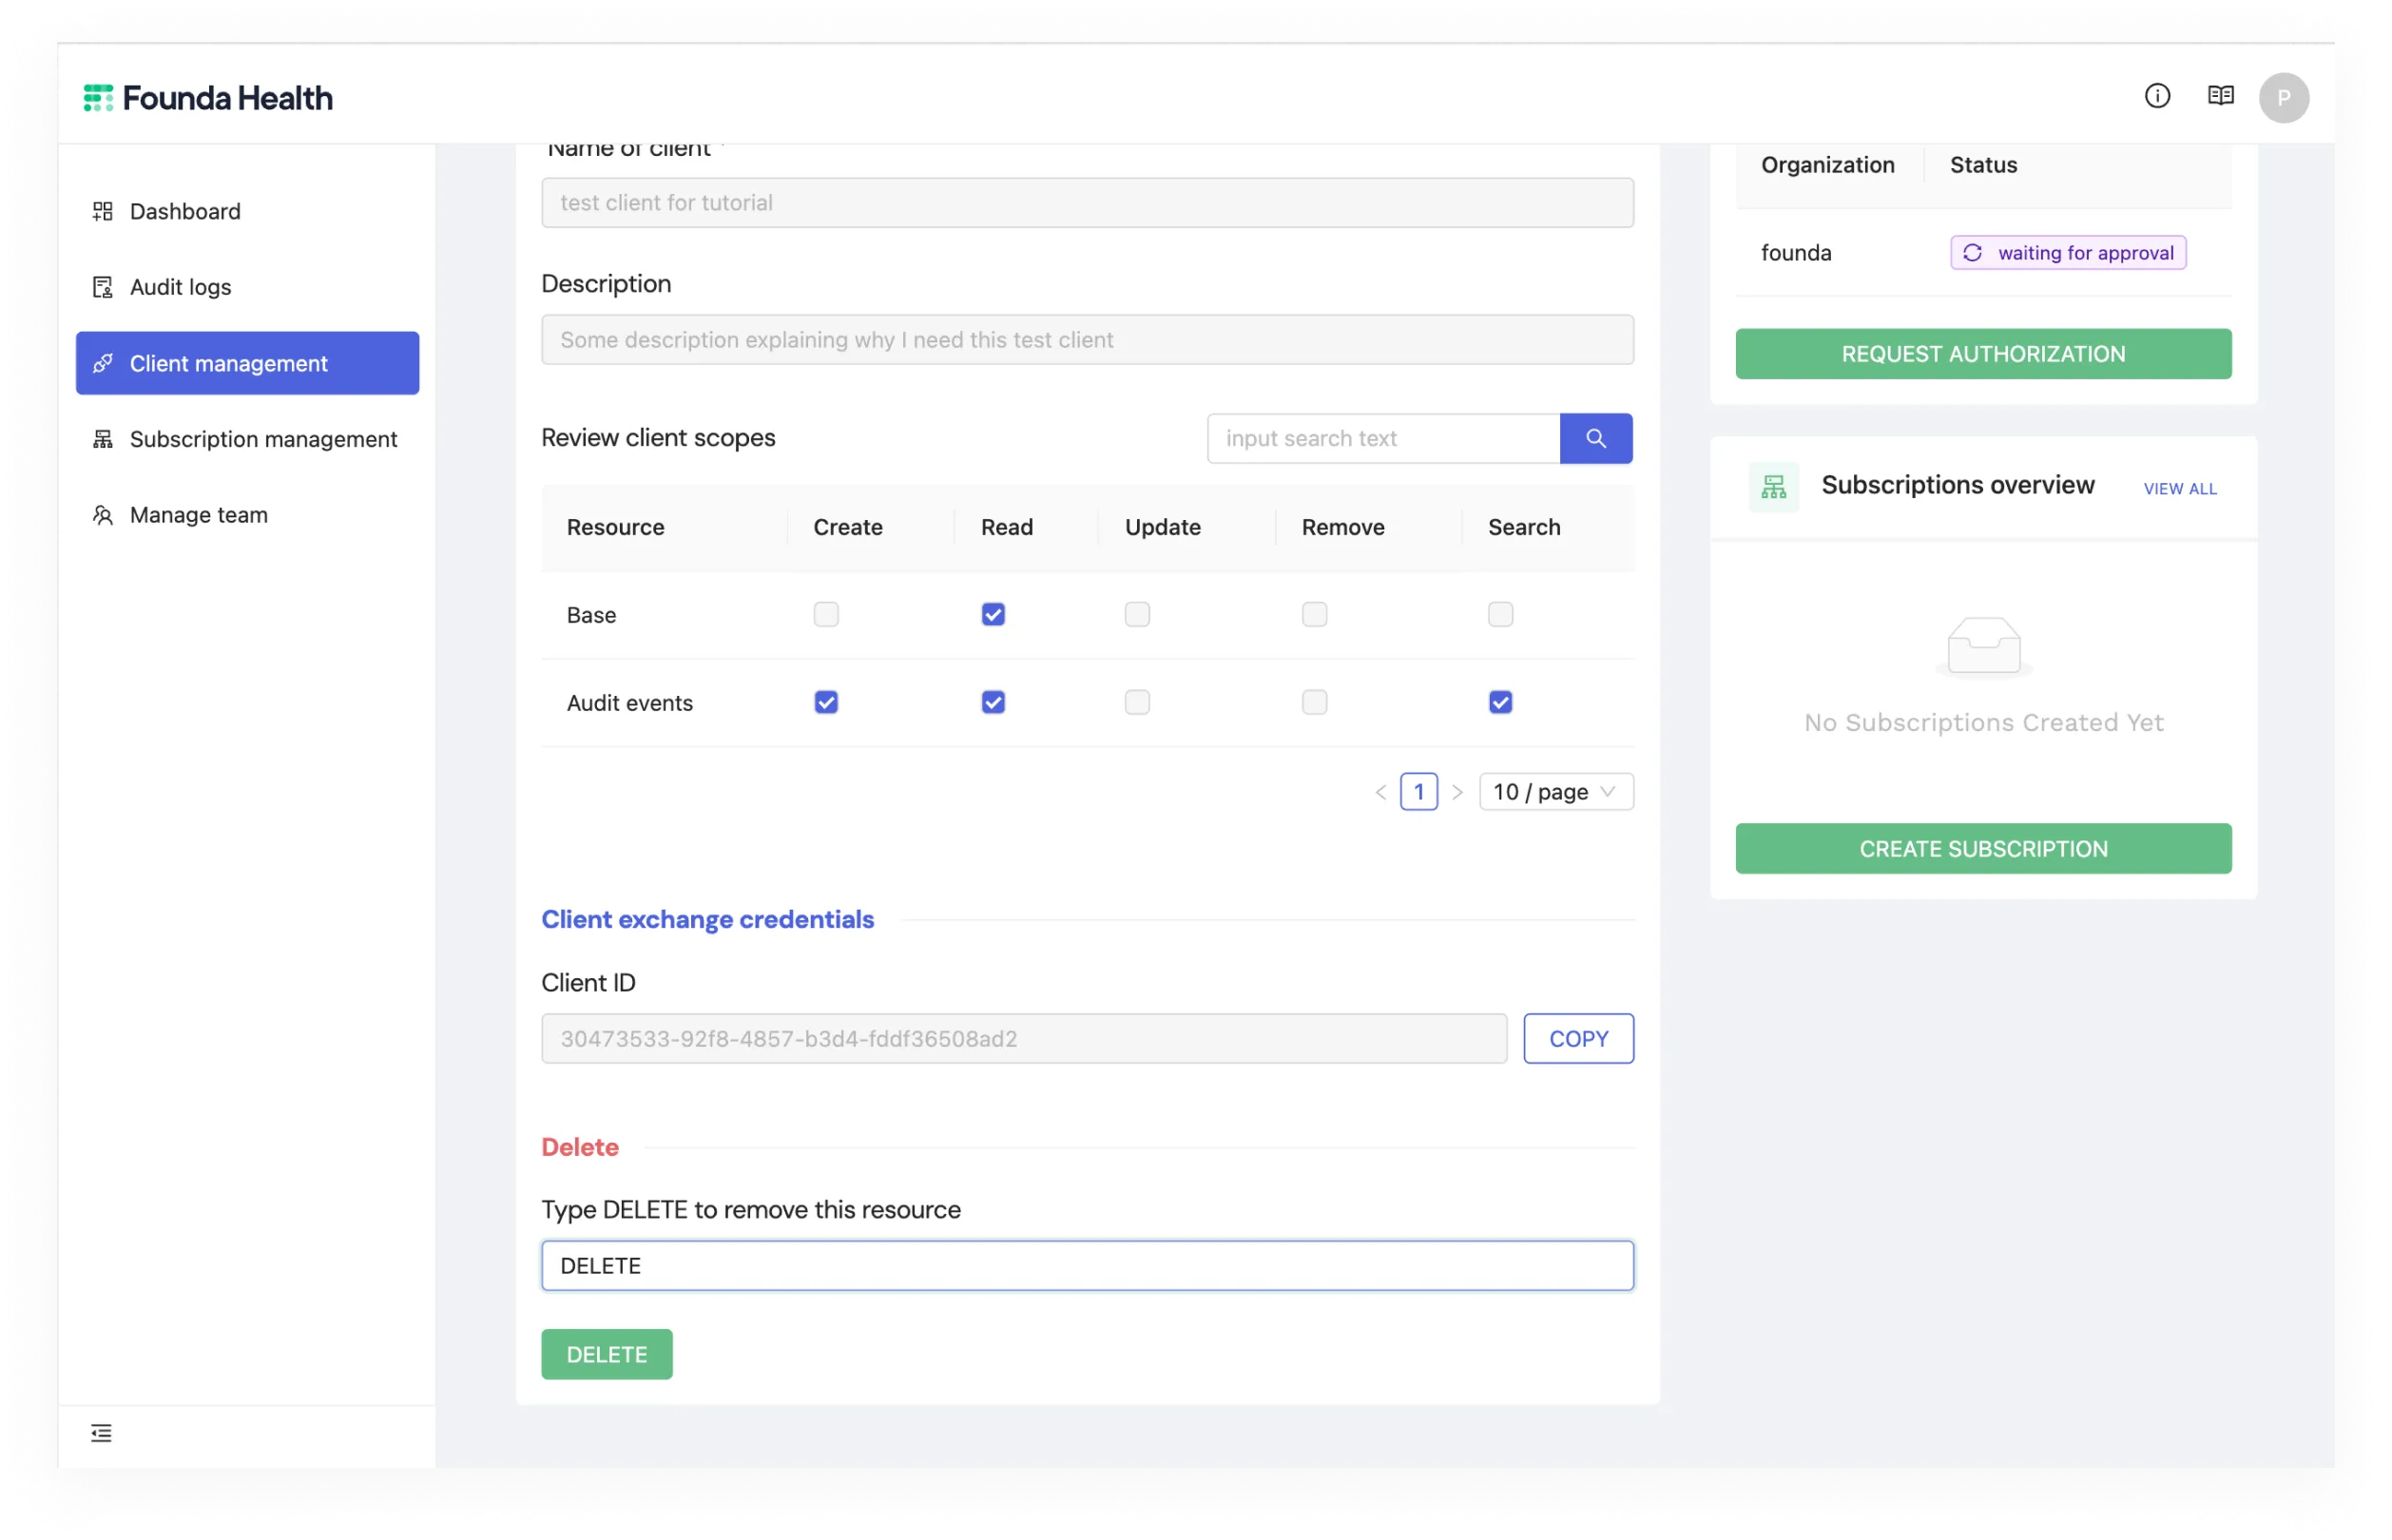Toggle Base Update checkbox
2392x1540 pixels.
click(x=1137, y=614)
